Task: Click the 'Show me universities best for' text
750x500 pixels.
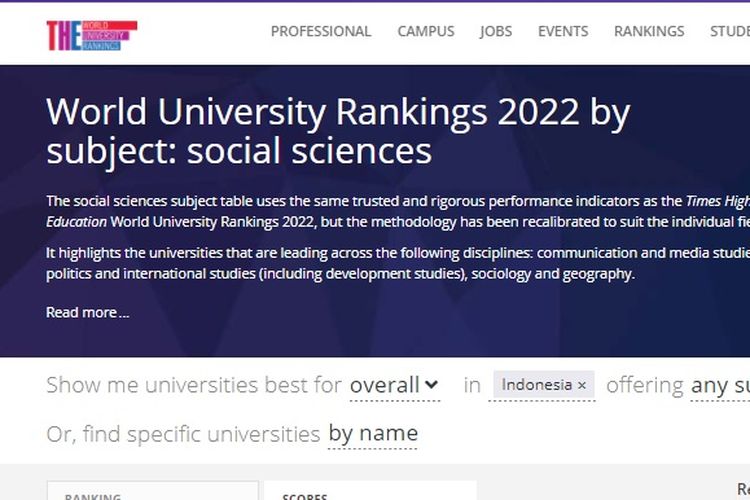Action: pos(194,385)
